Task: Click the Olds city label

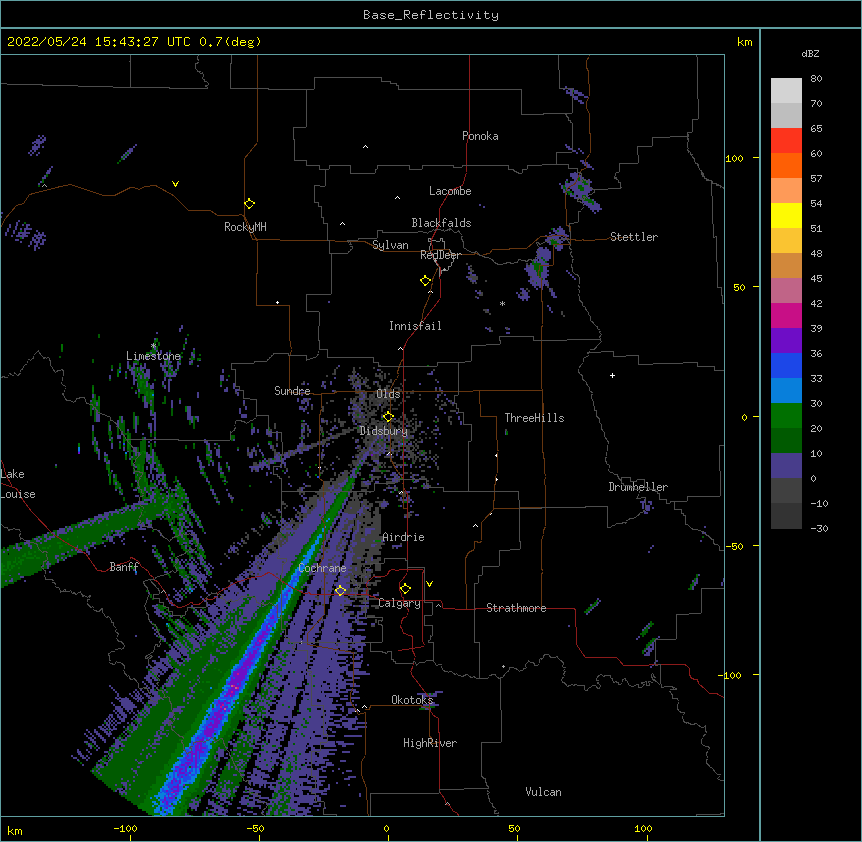Action: (x=388, y=394)
